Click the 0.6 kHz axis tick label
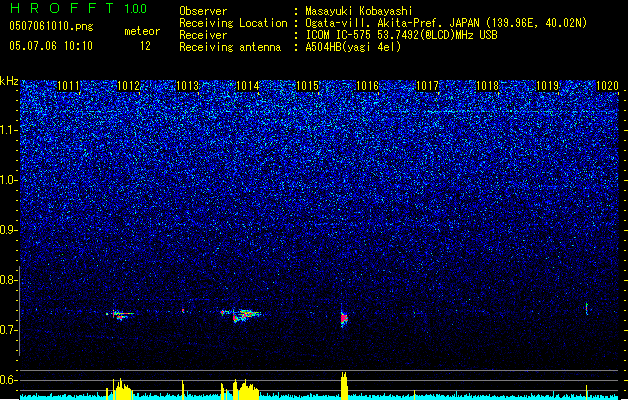 click(9, 380)
